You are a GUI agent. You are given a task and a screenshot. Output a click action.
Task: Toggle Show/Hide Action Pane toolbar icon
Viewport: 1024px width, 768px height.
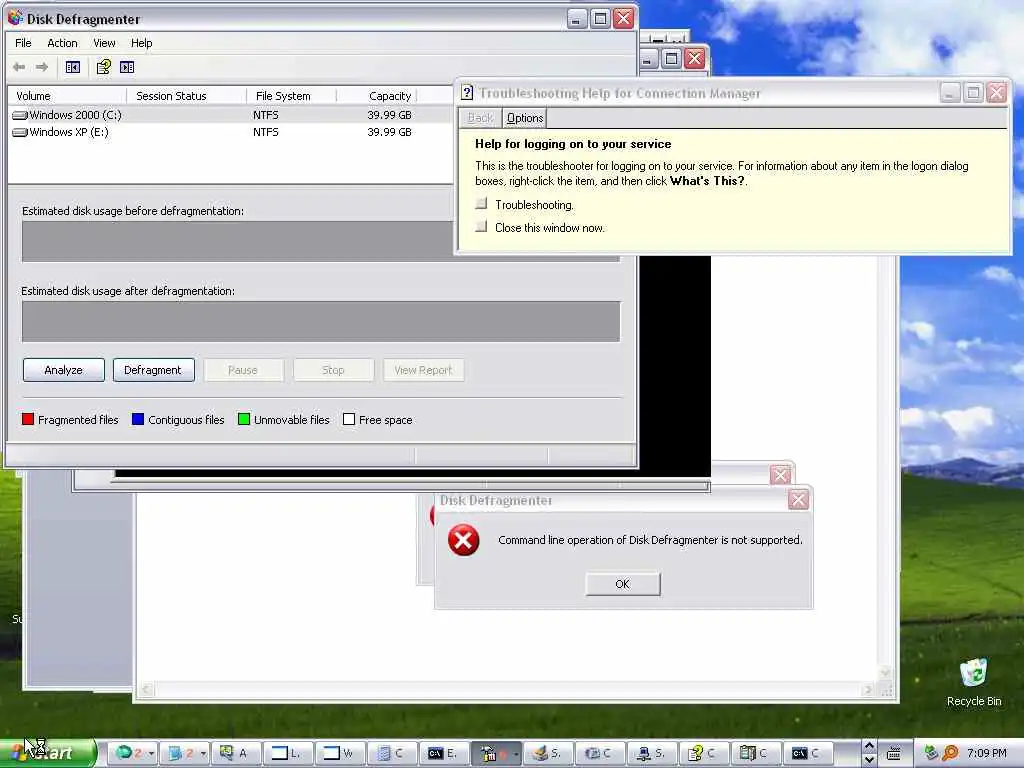(127, 67)
